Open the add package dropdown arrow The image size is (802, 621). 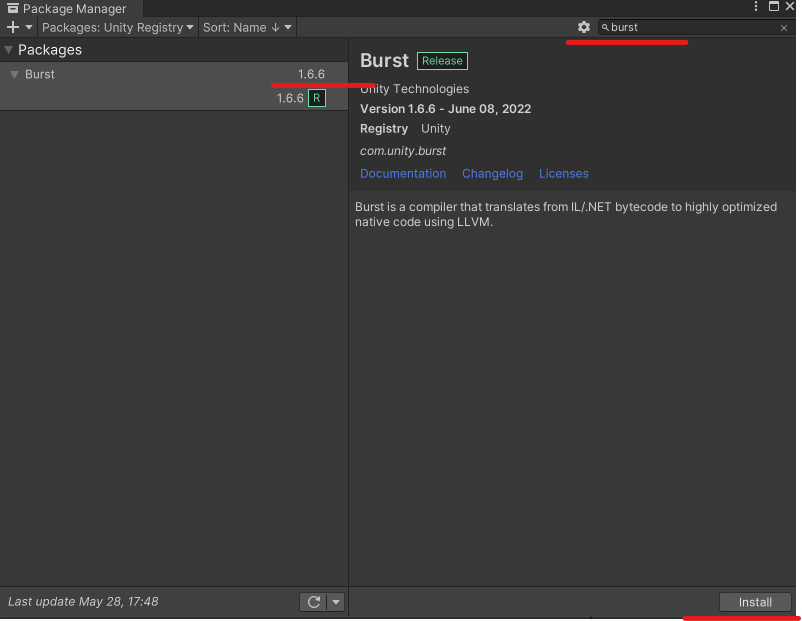point(29,27)
